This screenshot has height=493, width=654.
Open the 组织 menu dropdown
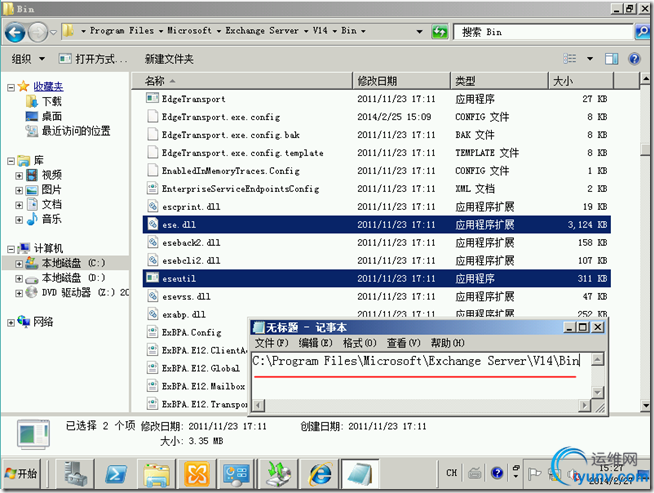pos(28,59)
